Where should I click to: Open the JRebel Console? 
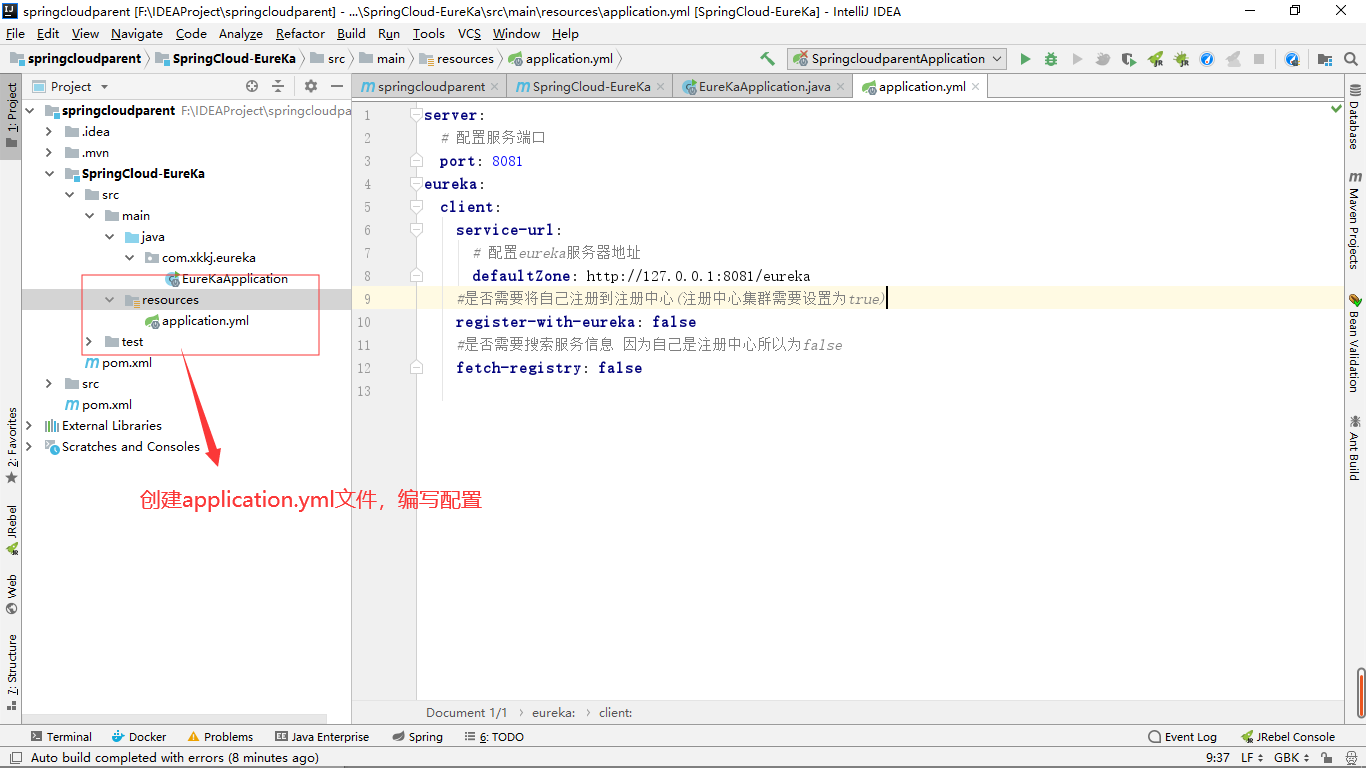1287,737
